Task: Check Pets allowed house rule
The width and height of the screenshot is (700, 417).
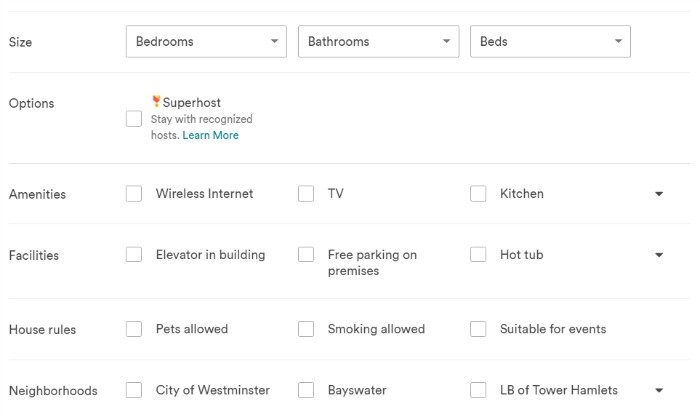Action: pos(134,329)
